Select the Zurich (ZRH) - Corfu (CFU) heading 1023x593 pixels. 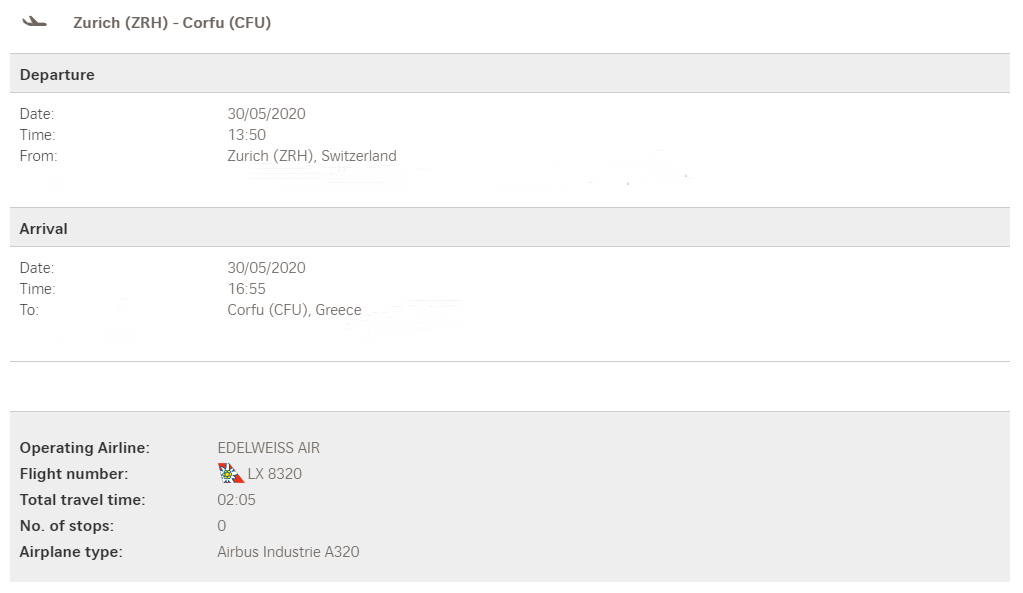point(172,22)
